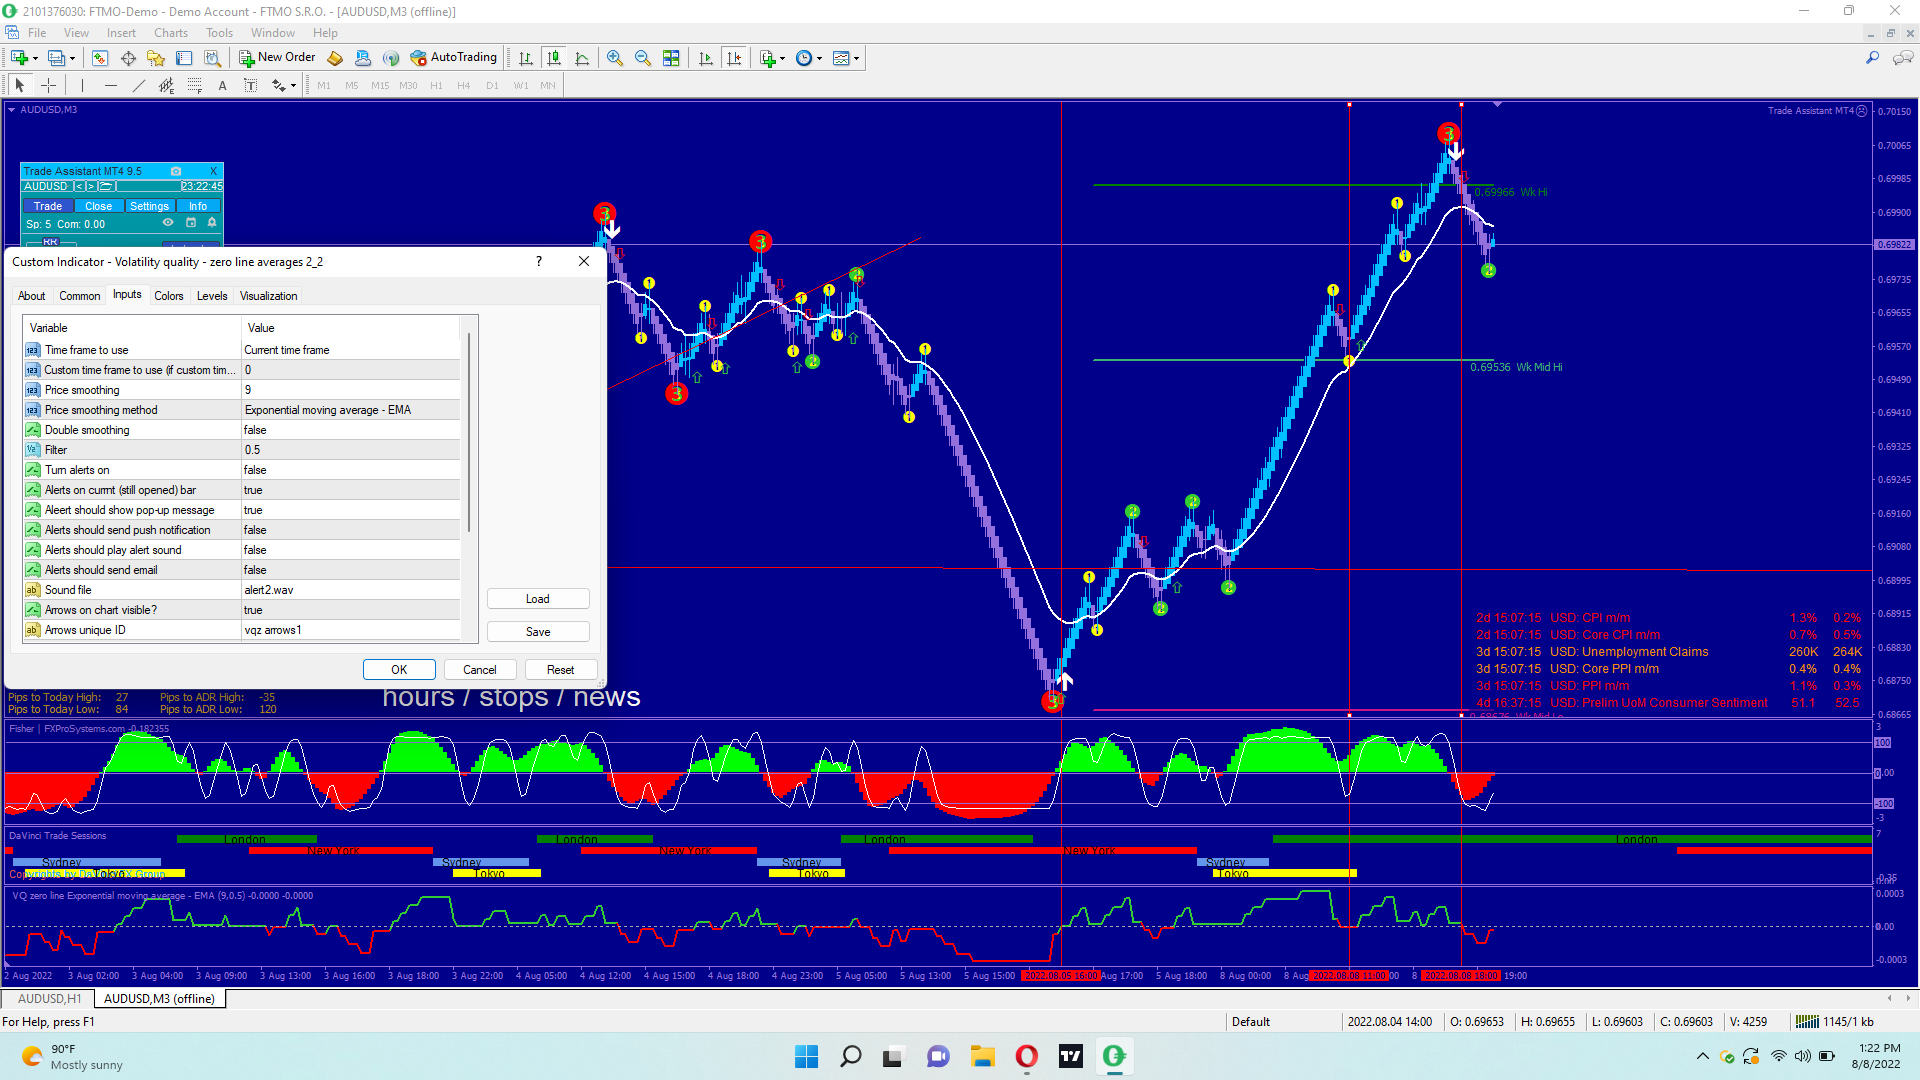Open the Charts menu
1920x1080 pixels.
coord(170,33)
